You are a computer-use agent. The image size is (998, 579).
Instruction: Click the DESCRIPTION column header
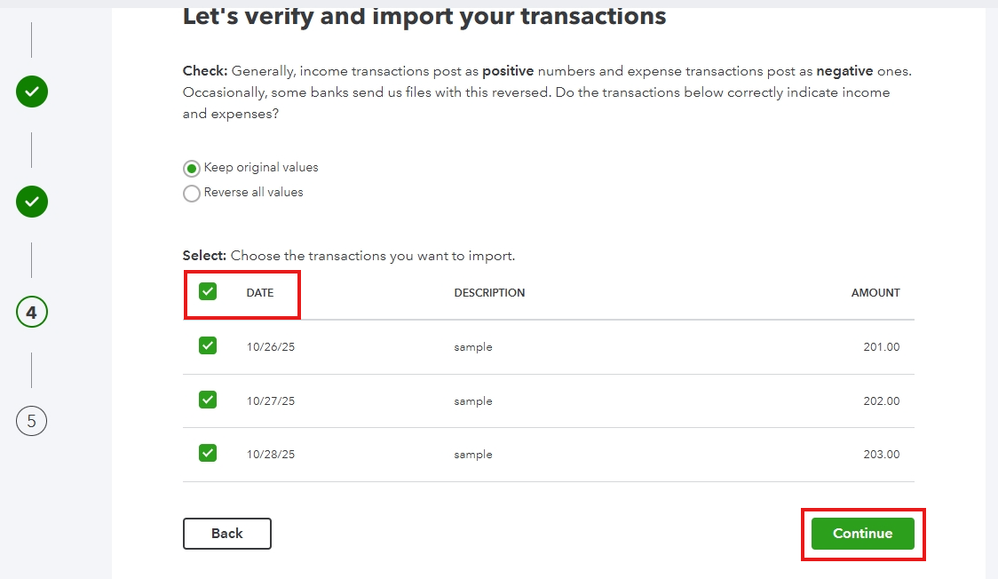(x=489, y=293)
